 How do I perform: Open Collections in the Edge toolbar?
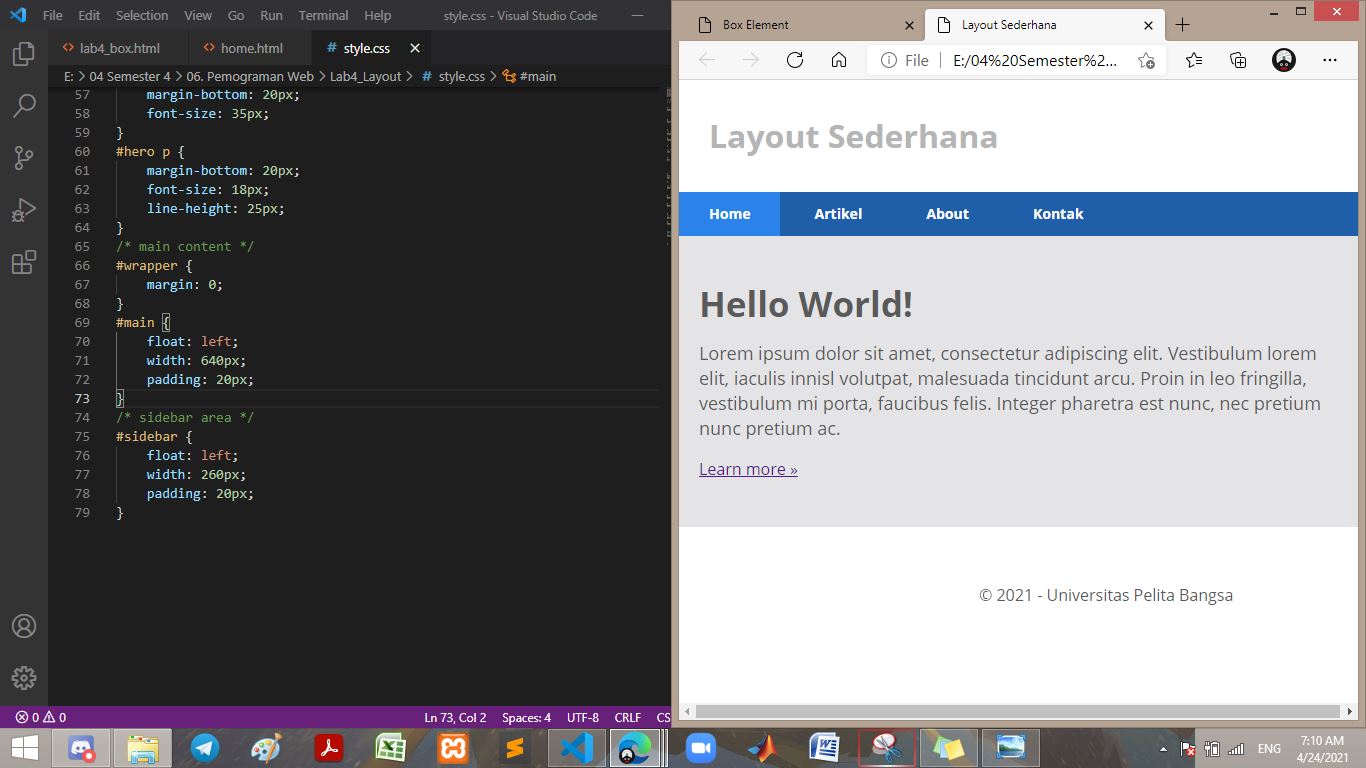pos(1238,60)
